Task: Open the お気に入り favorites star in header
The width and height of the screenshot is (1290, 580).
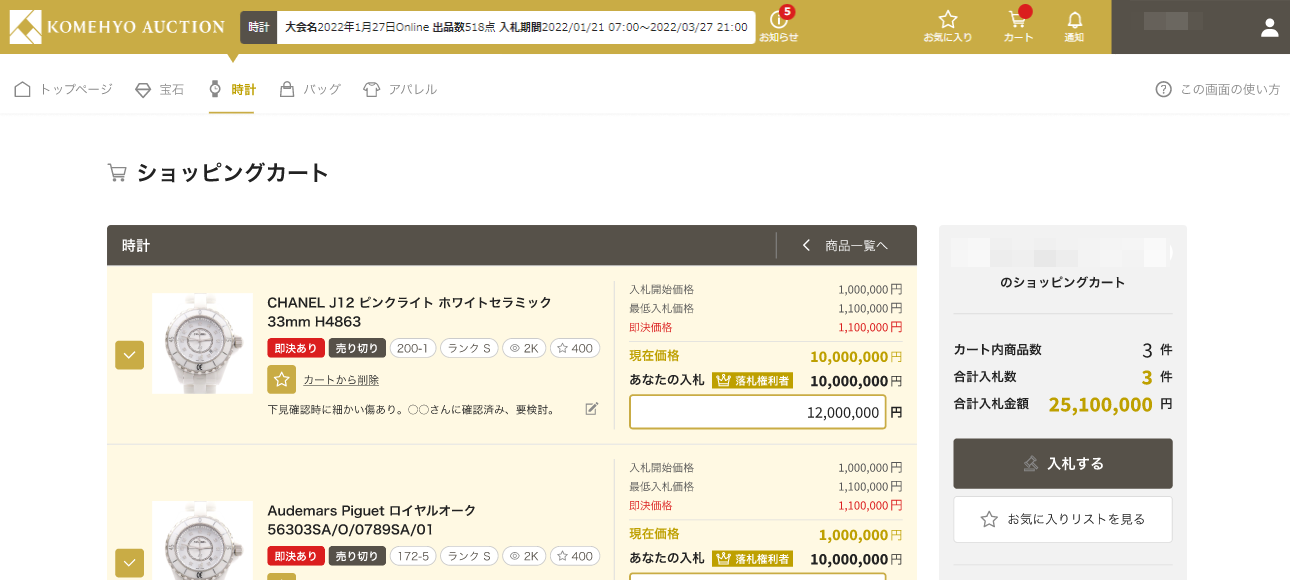Action: point(948,26)
